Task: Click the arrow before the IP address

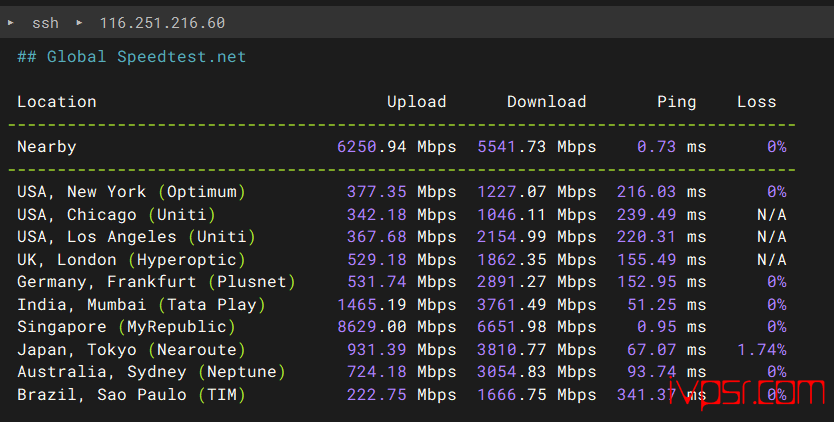Action: point(79,23)
